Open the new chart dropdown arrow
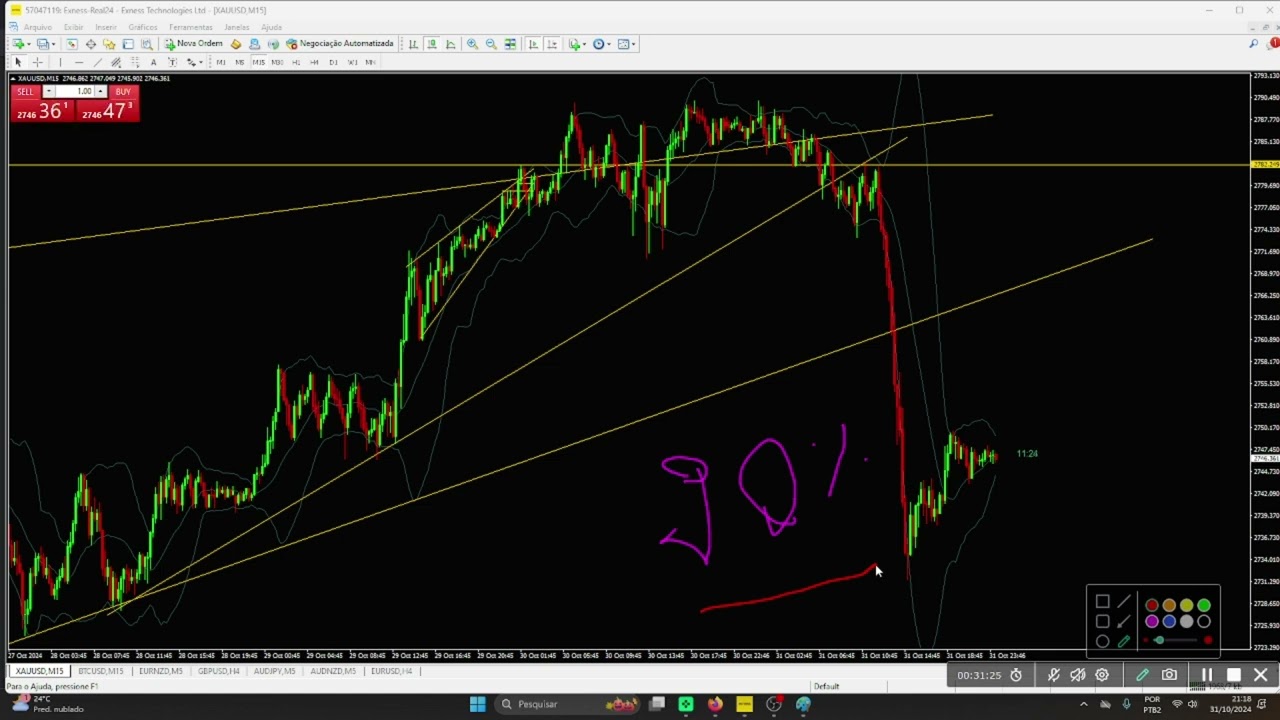 coord(29,44)
